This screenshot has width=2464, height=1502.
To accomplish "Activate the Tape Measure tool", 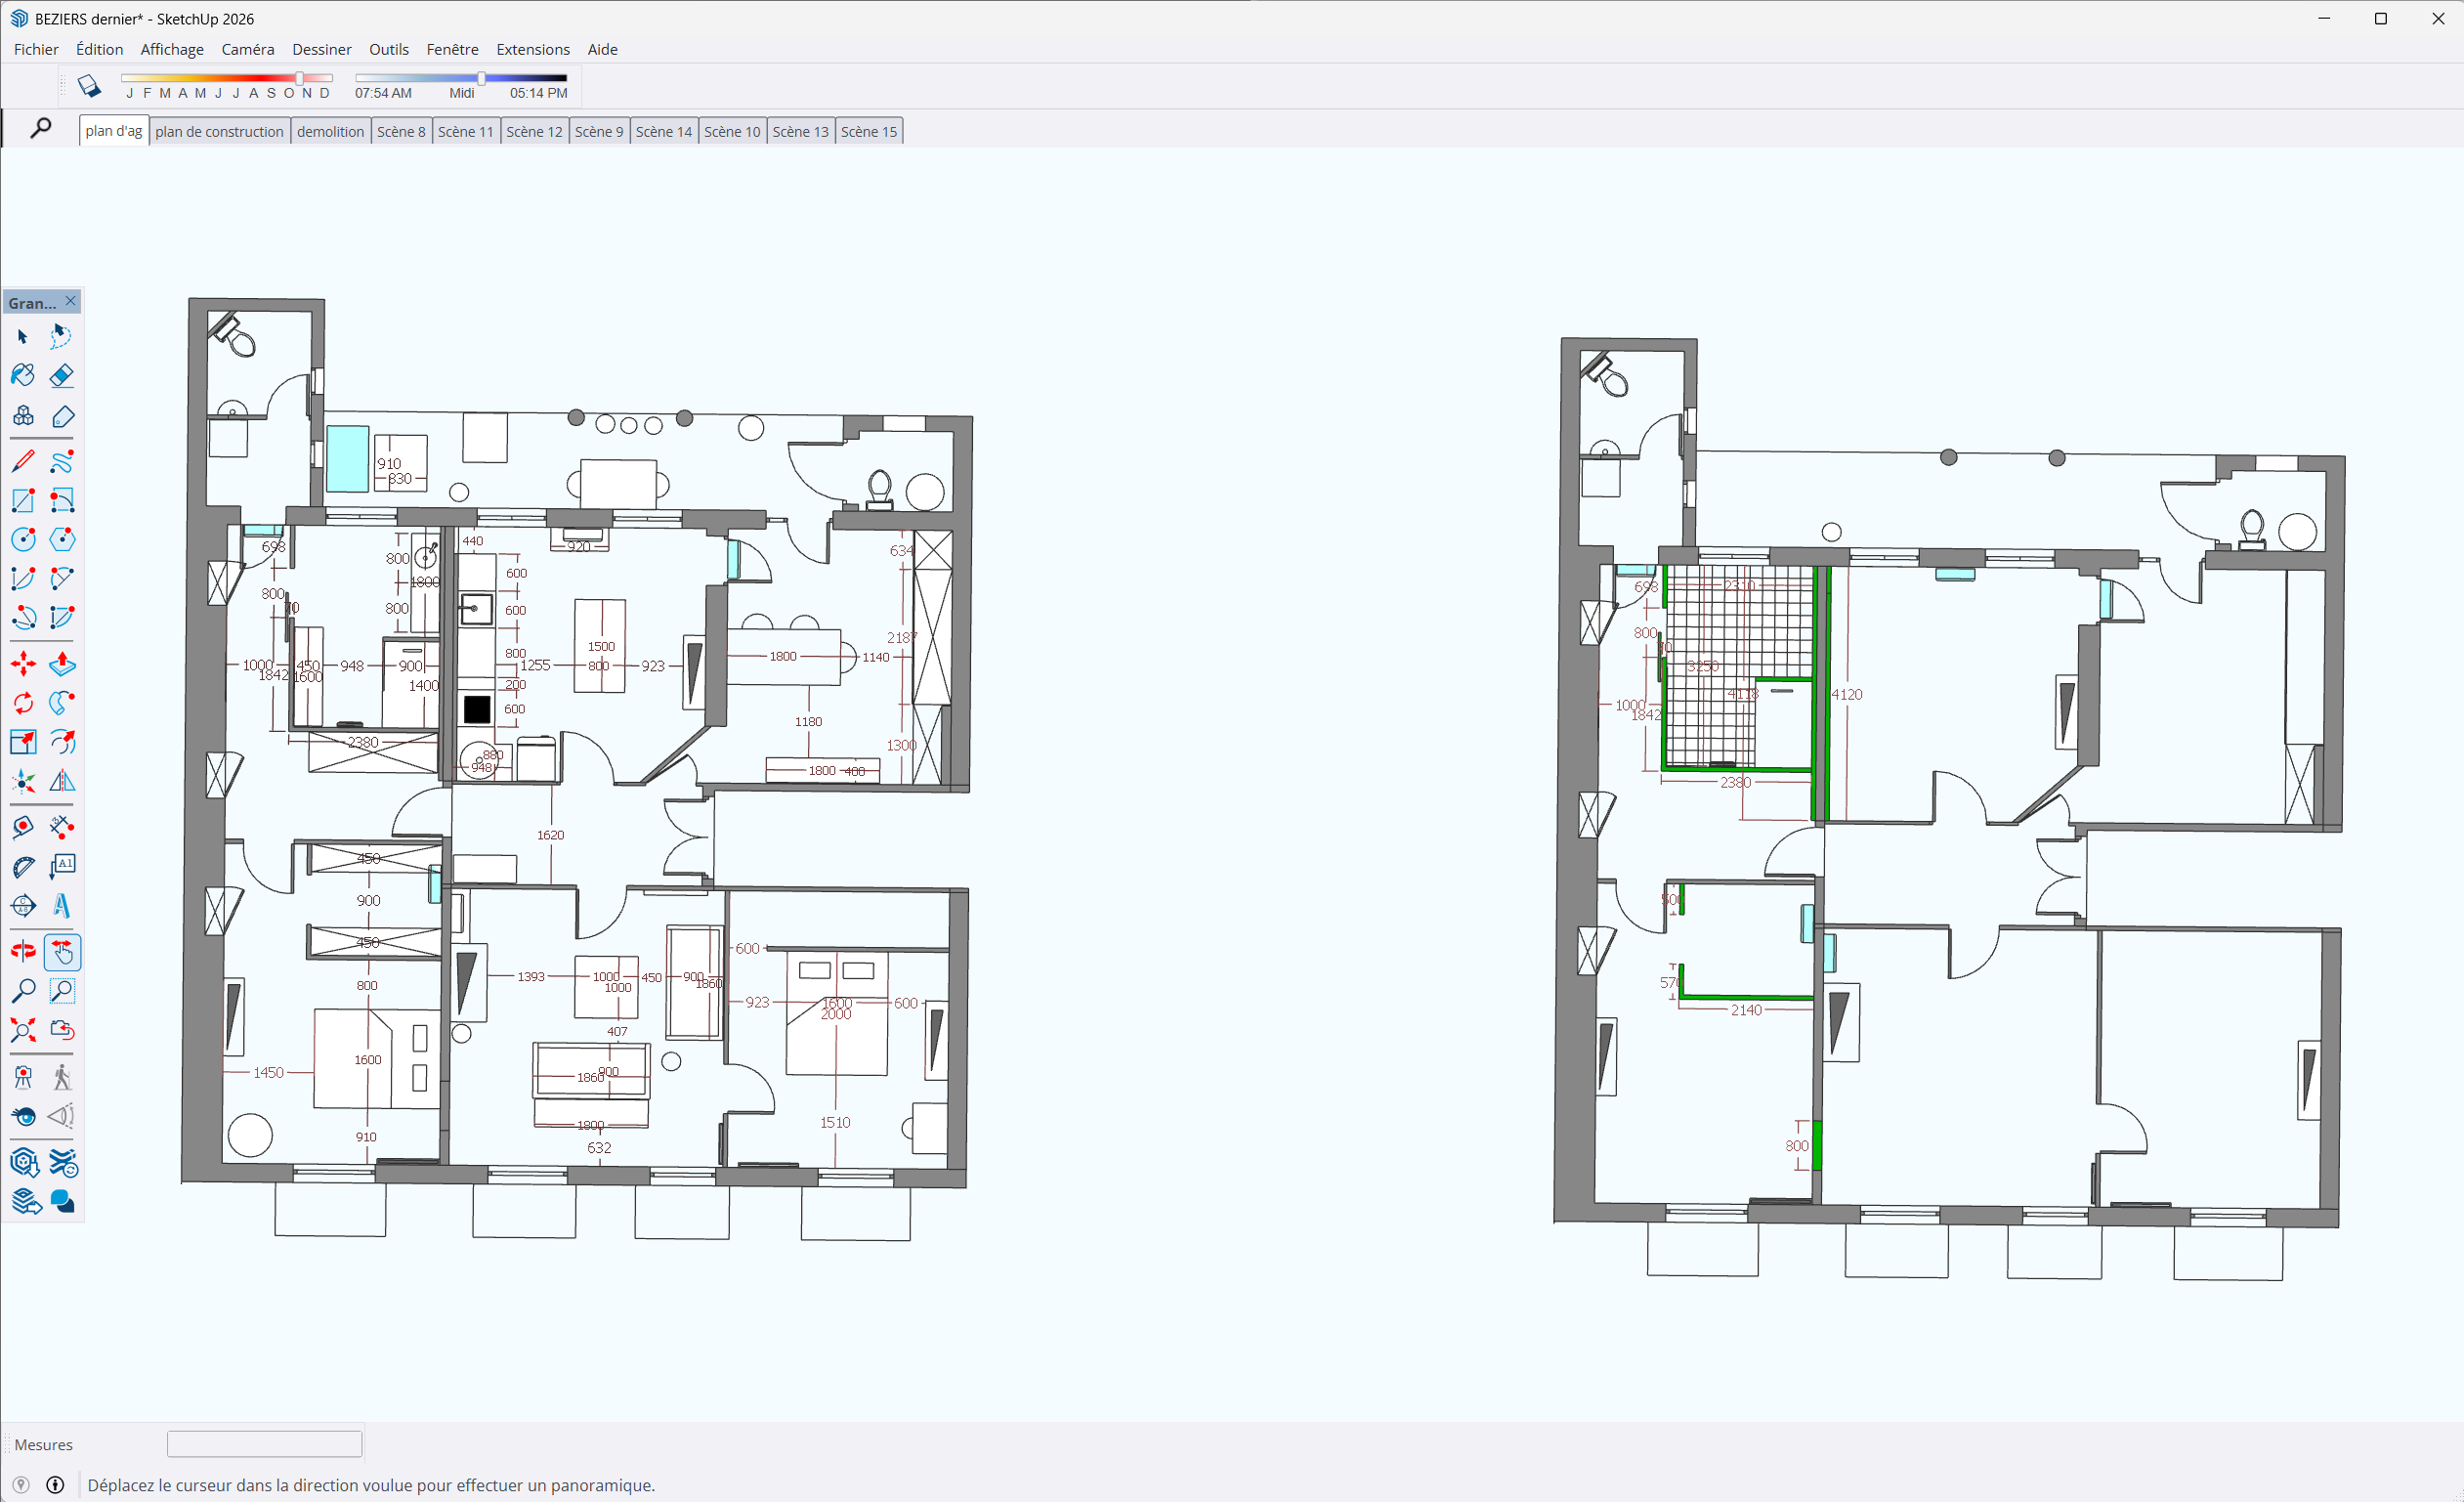I will click(x=23, y=827).
